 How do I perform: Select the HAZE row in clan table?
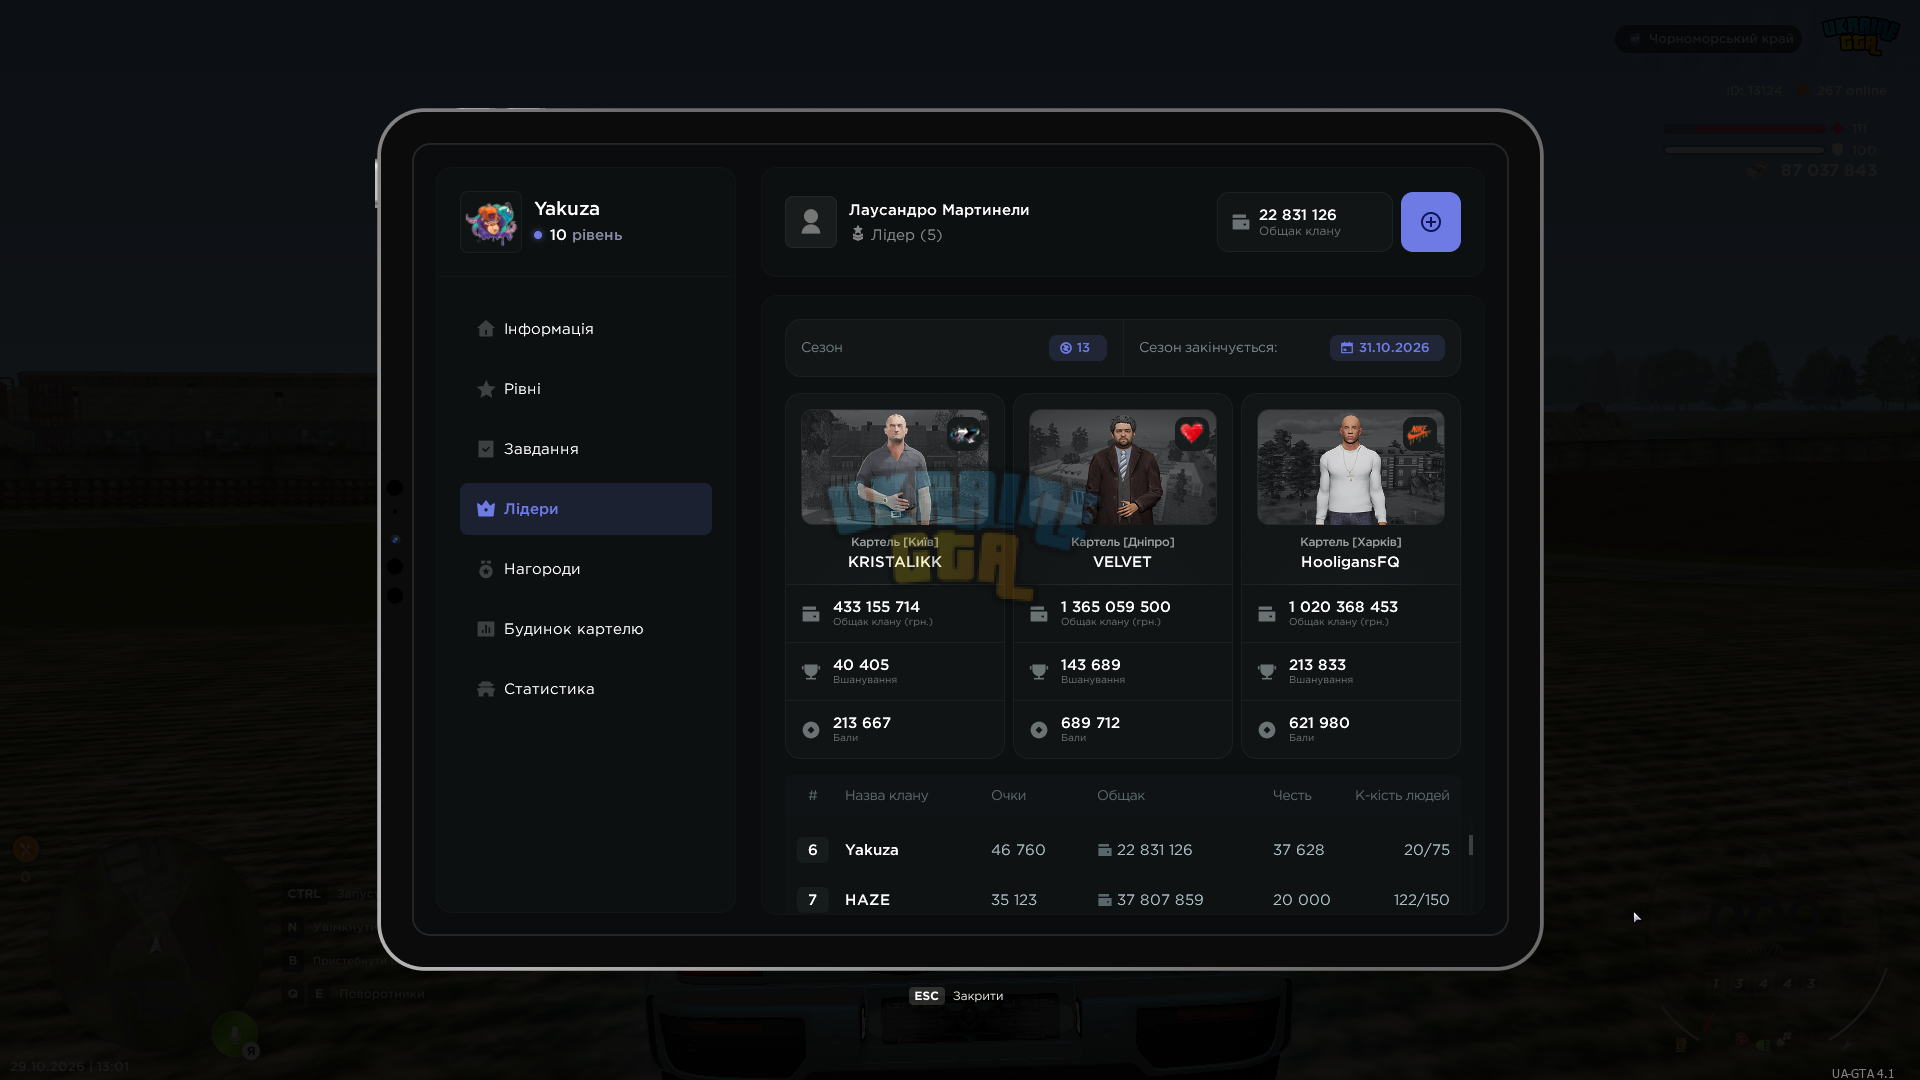point(1123,900)
